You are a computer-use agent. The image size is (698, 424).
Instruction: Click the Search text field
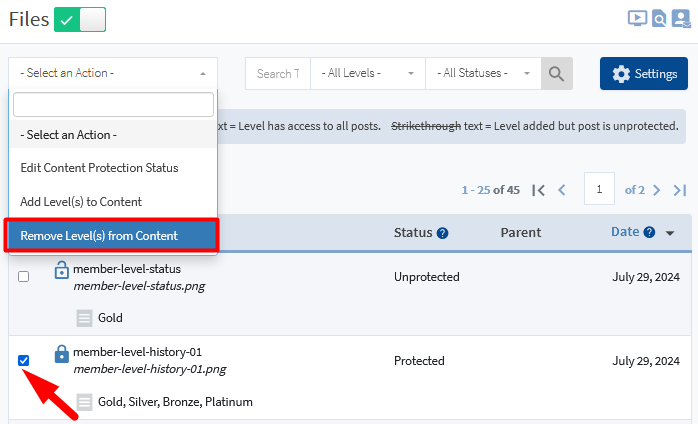tap(278, 73)
